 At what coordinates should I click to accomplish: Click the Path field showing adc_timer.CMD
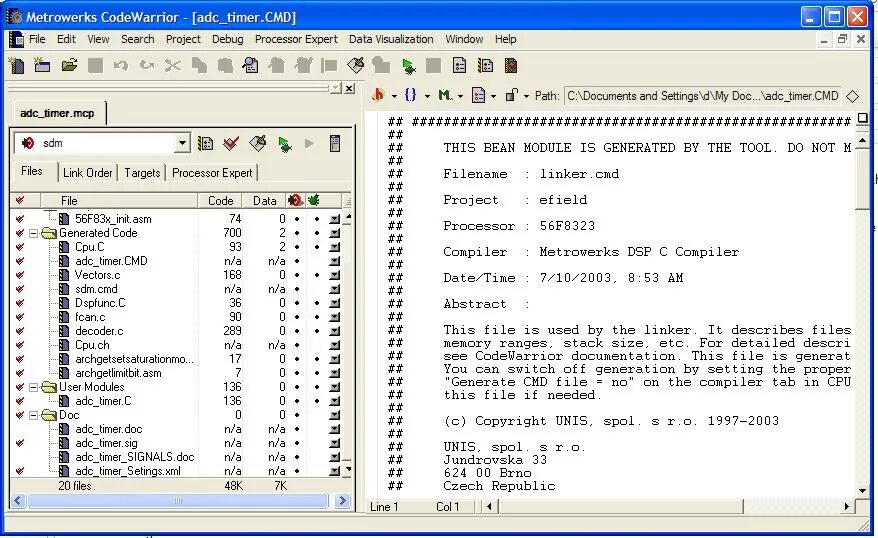point(702,96)
